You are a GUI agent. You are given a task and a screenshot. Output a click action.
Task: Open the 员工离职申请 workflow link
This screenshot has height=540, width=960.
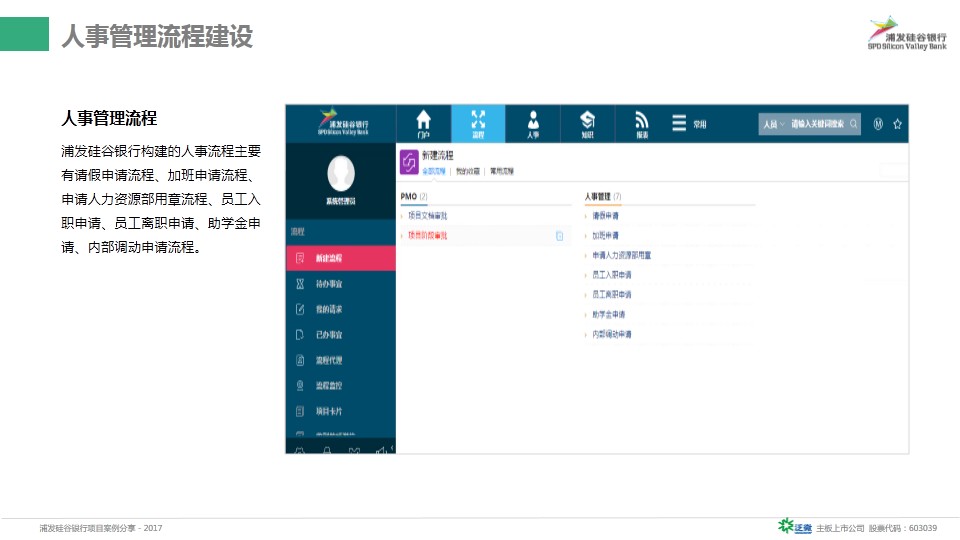tap(612, 294)
